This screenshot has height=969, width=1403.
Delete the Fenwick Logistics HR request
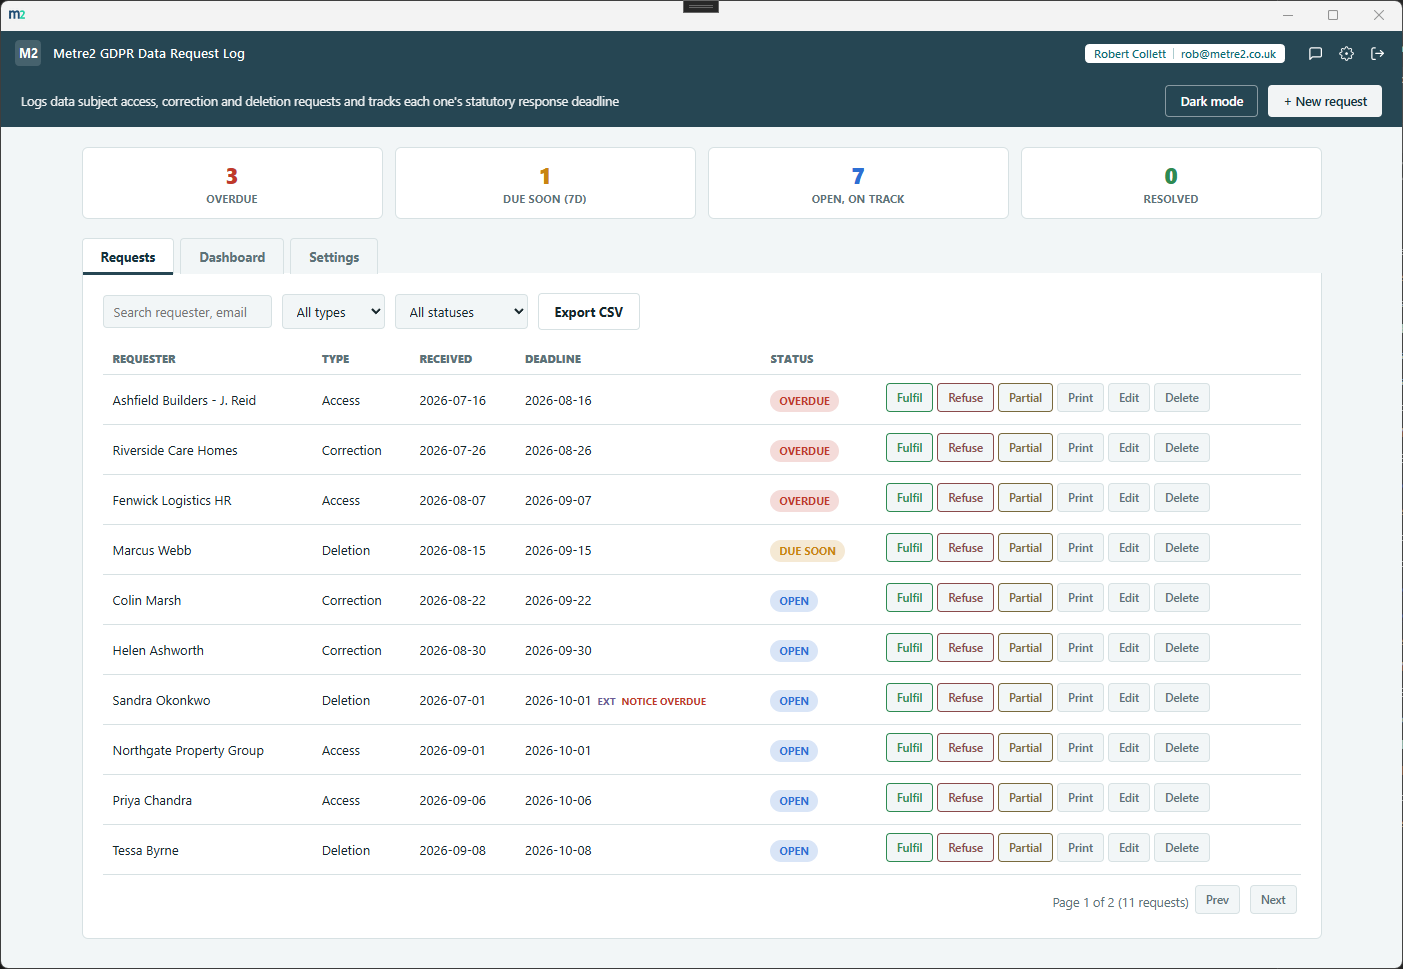click(1182, 498)
